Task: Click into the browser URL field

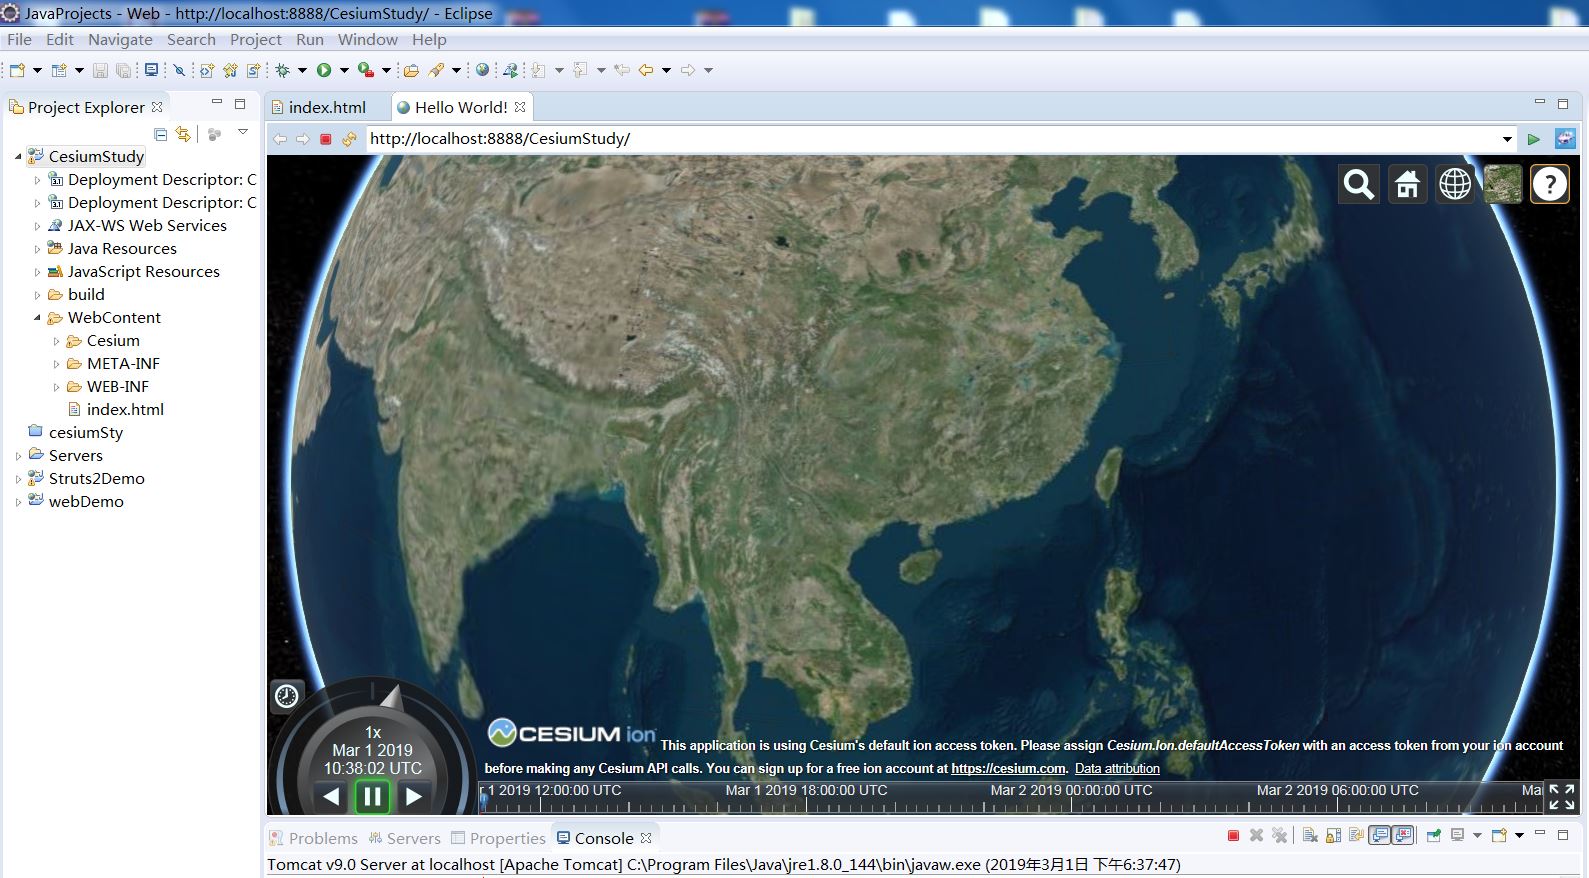Action: (x=932, y=139)
